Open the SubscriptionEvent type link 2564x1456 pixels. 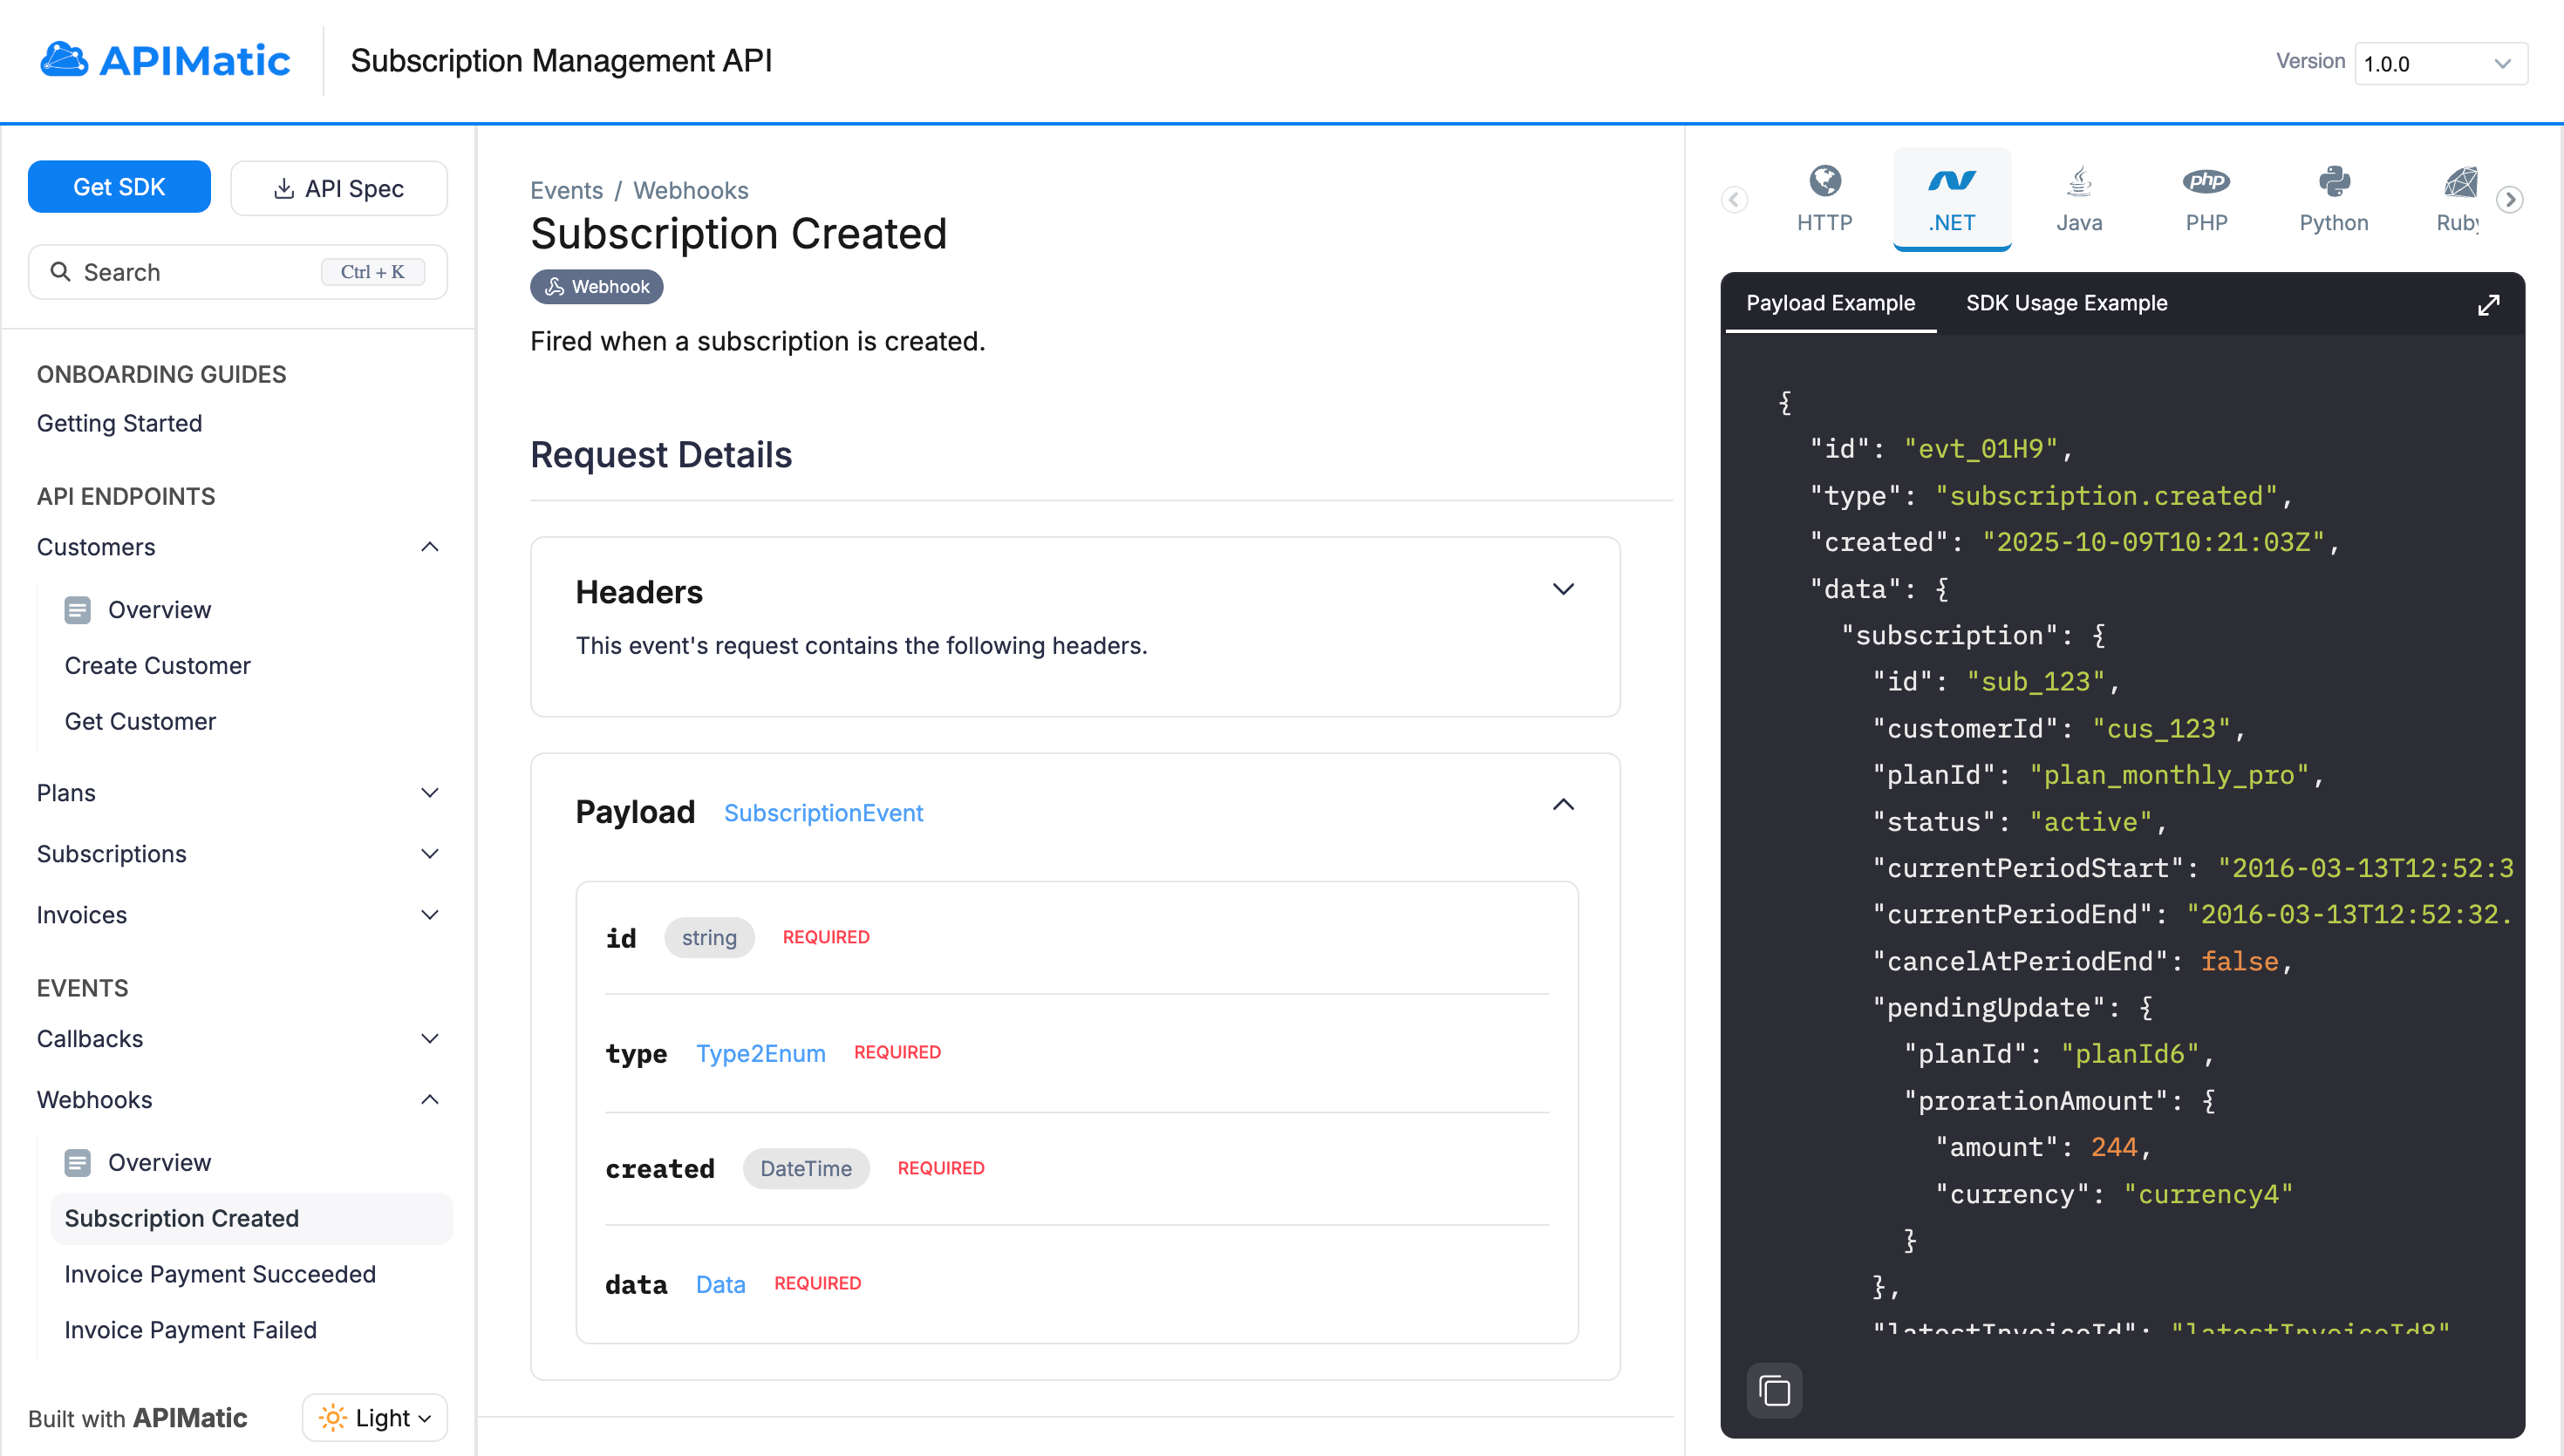click(823, 813)
